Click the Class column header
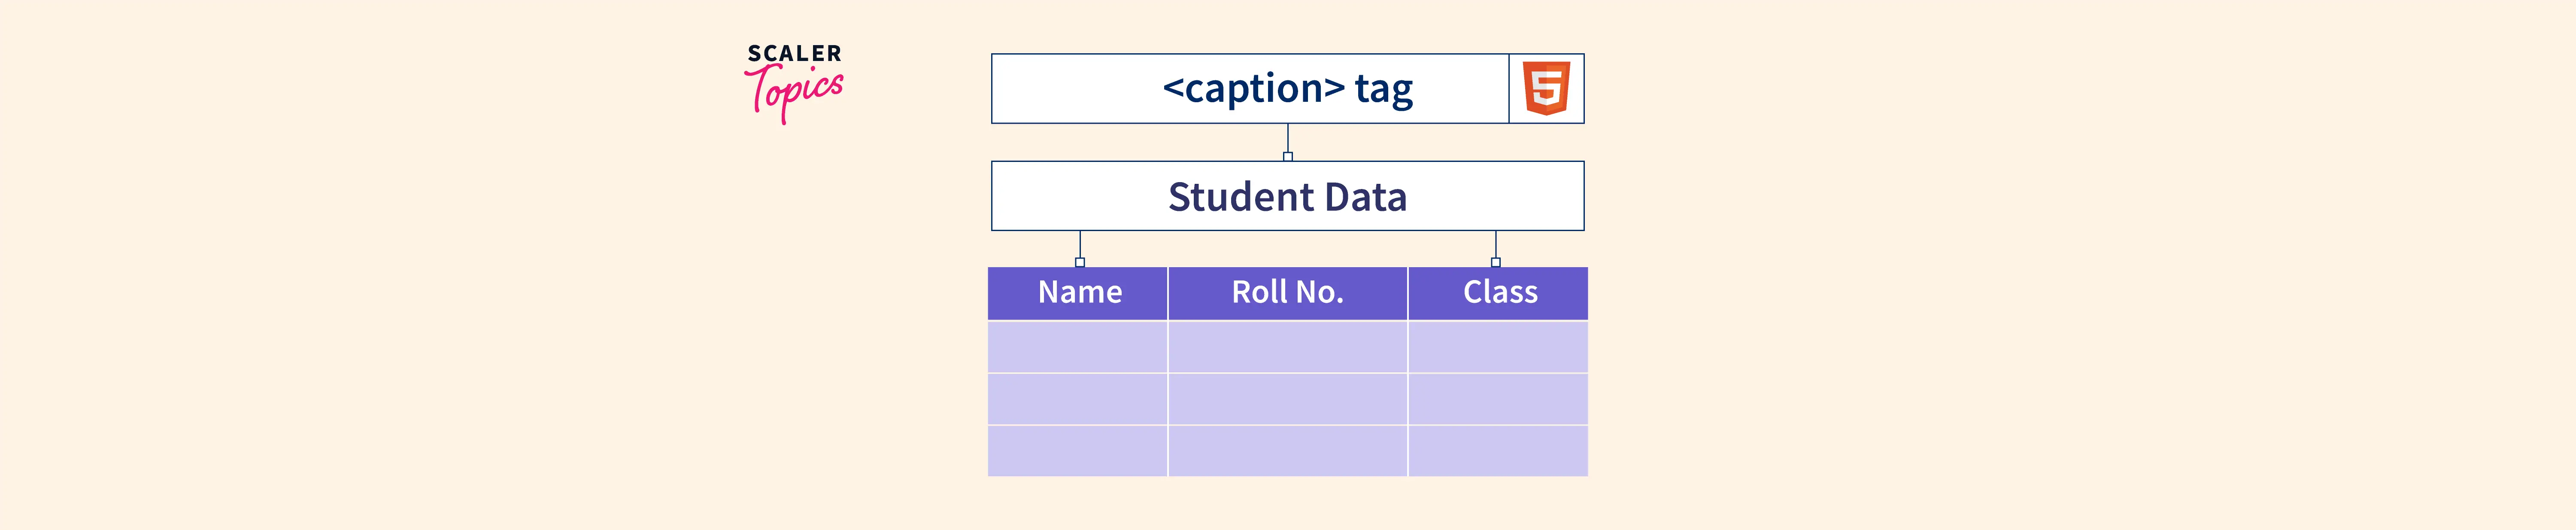This screenshot has width=2576, height=530. tap(1498, 293)
